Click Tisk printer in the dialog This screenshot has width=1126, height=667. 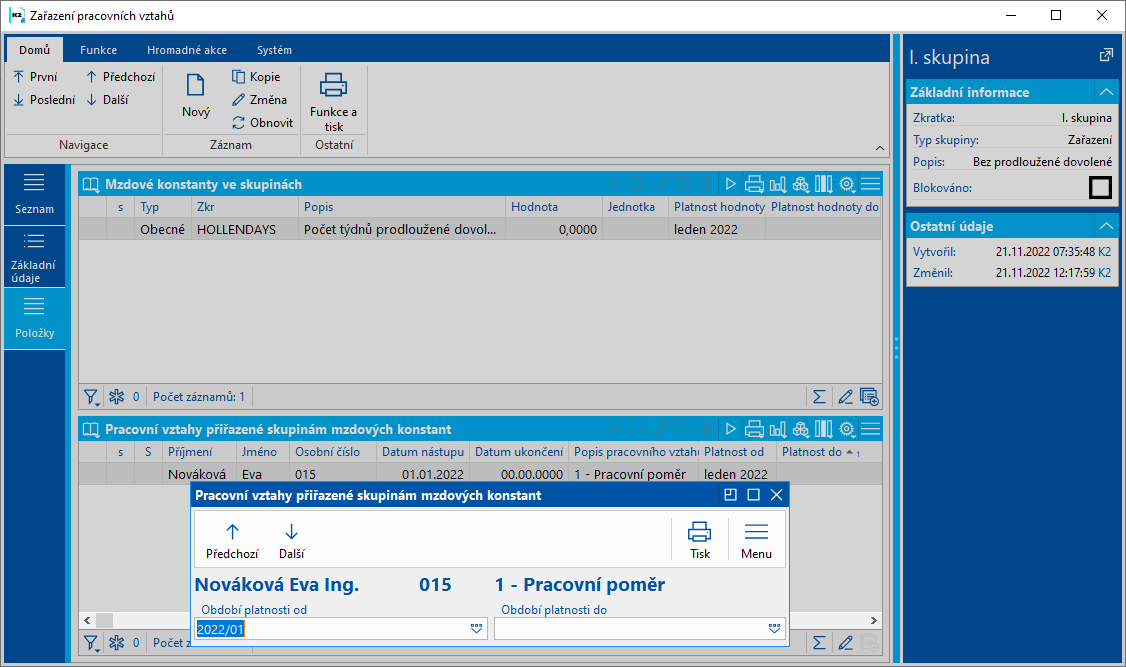699,532
